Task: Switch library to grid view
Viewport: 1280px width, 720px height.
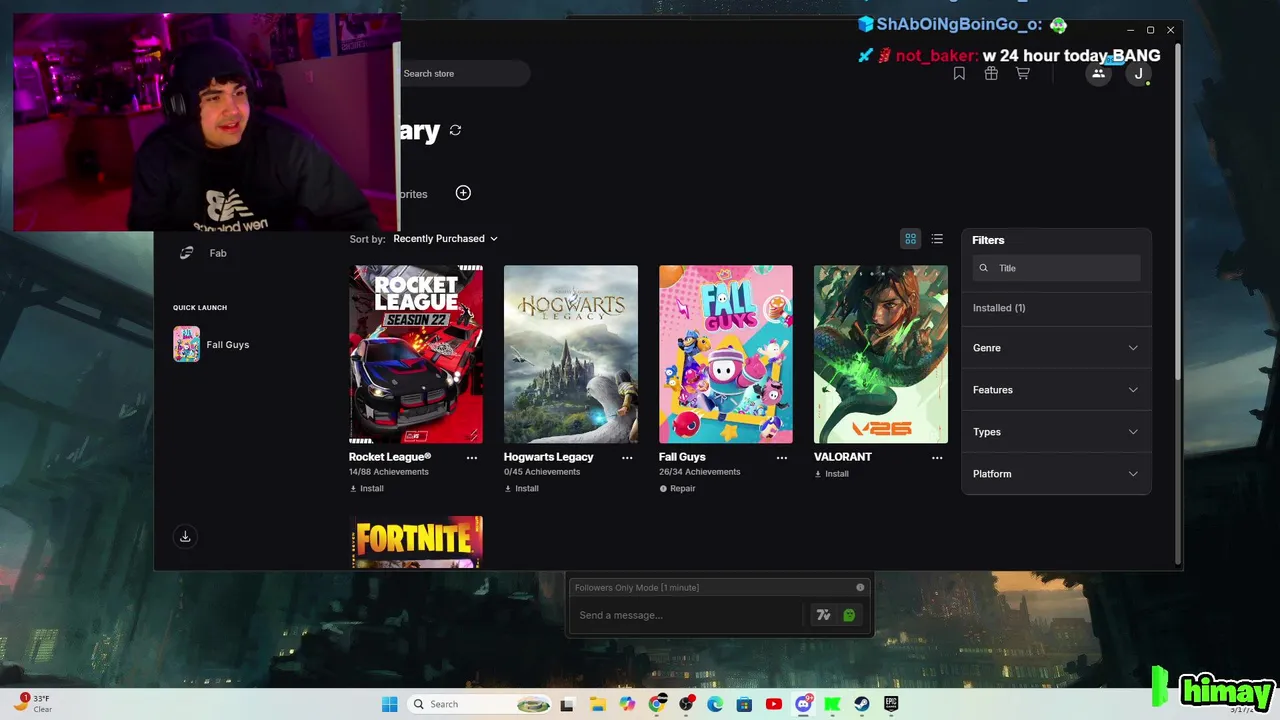Action: (x=910, y=239)
